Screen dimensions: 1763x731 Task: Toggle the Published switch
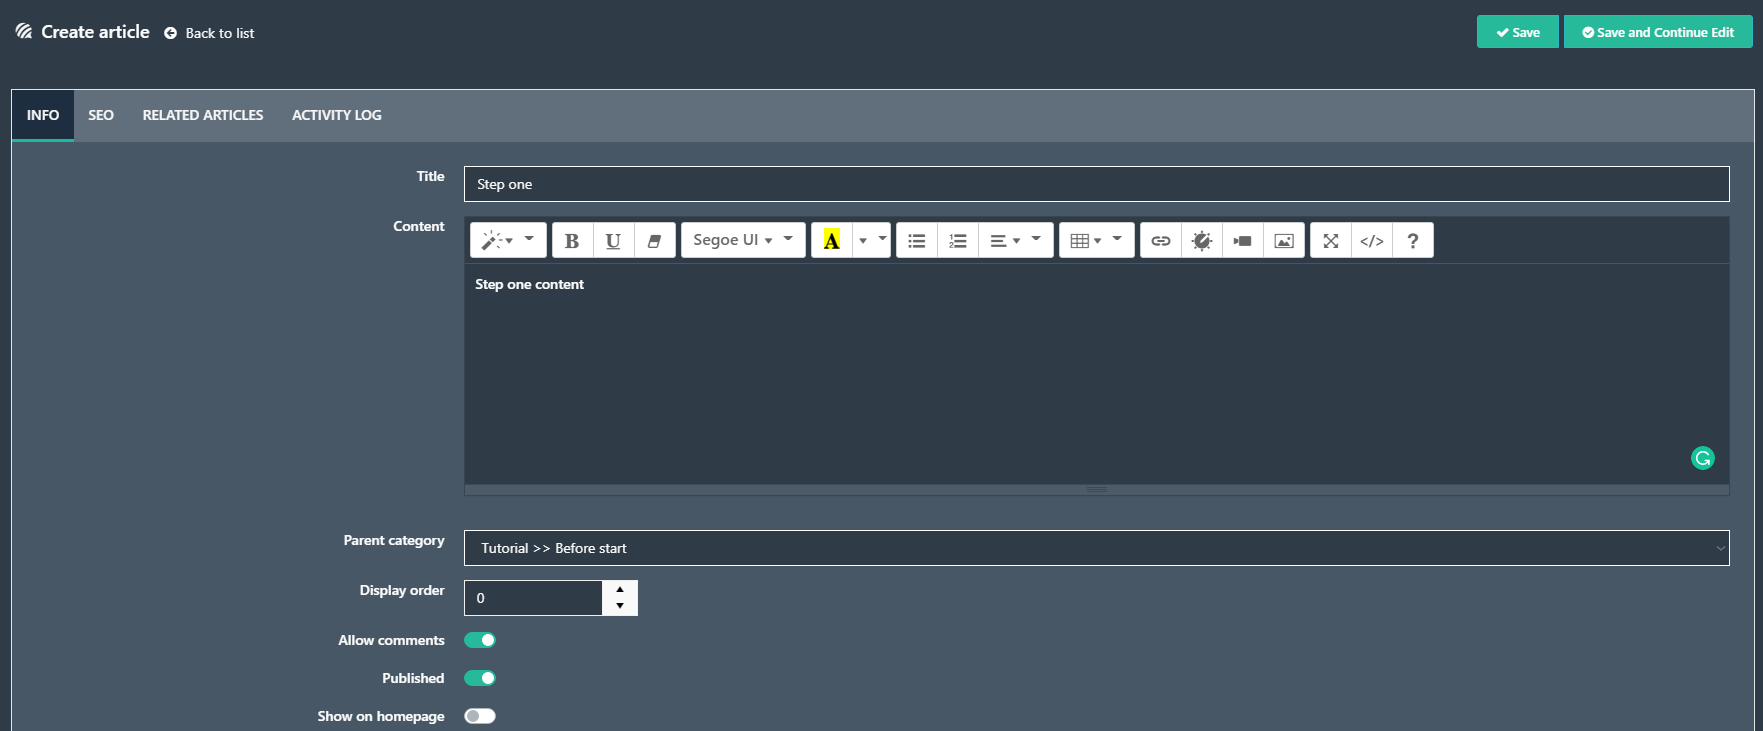480,678
